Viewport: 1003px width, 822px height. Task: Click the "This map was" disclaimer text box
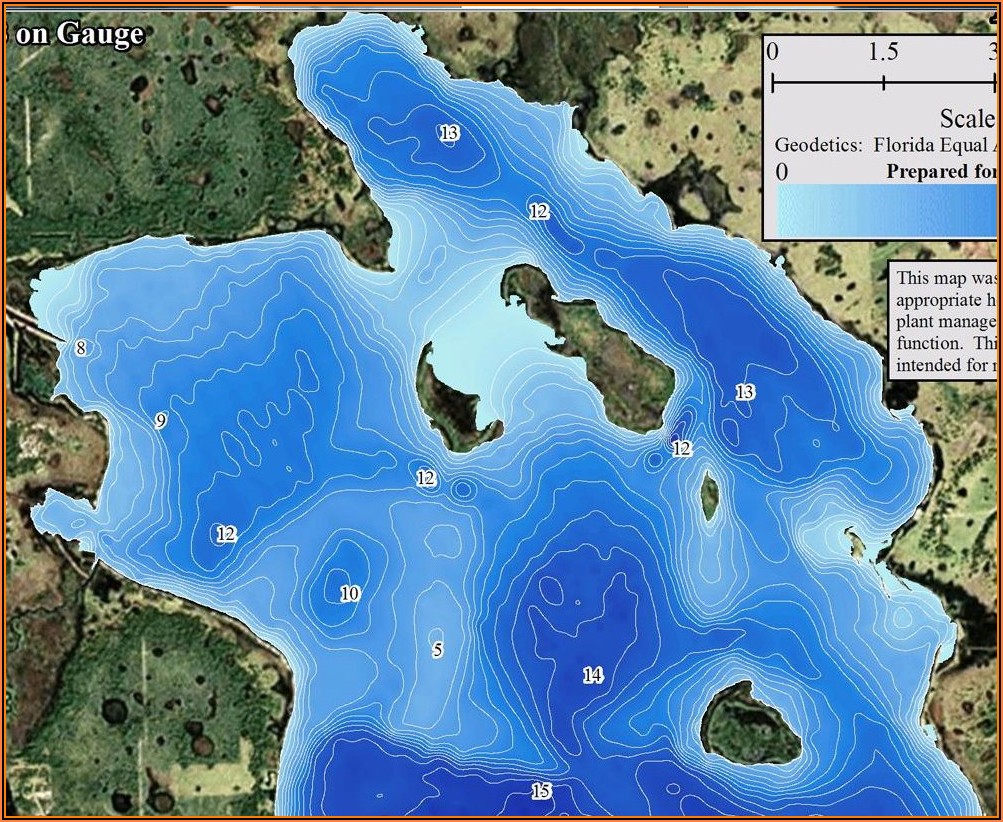(943, 320)
